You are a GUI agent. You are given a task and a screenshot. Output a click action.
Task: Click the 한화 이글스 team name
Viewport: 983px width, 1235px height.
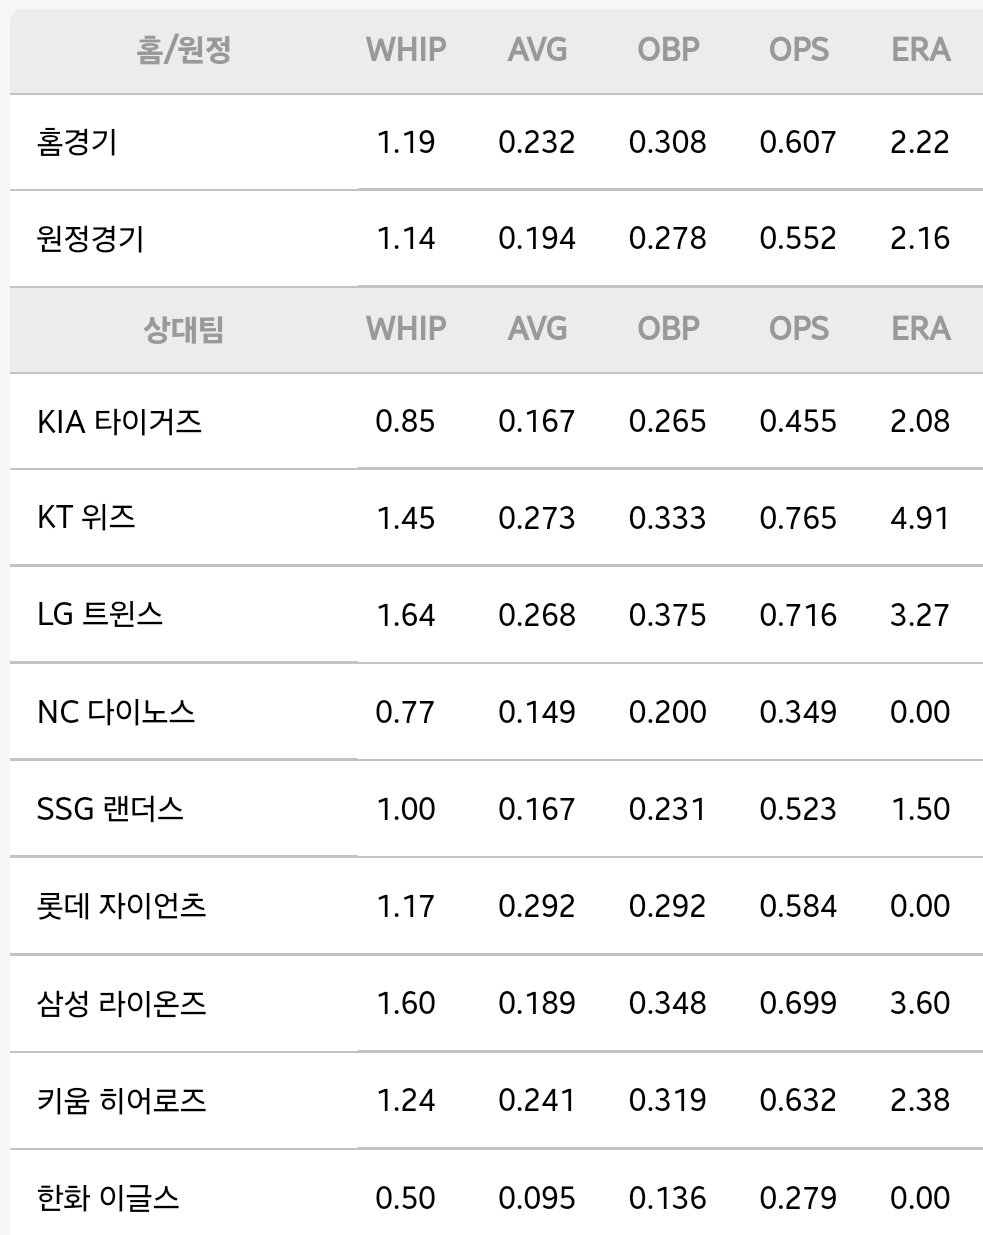[108, 1196]
